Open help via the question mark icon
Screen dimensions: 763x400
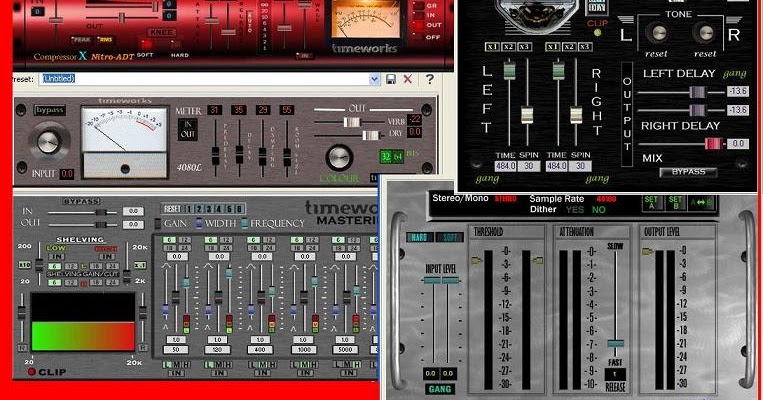click(x=430, y=79)
